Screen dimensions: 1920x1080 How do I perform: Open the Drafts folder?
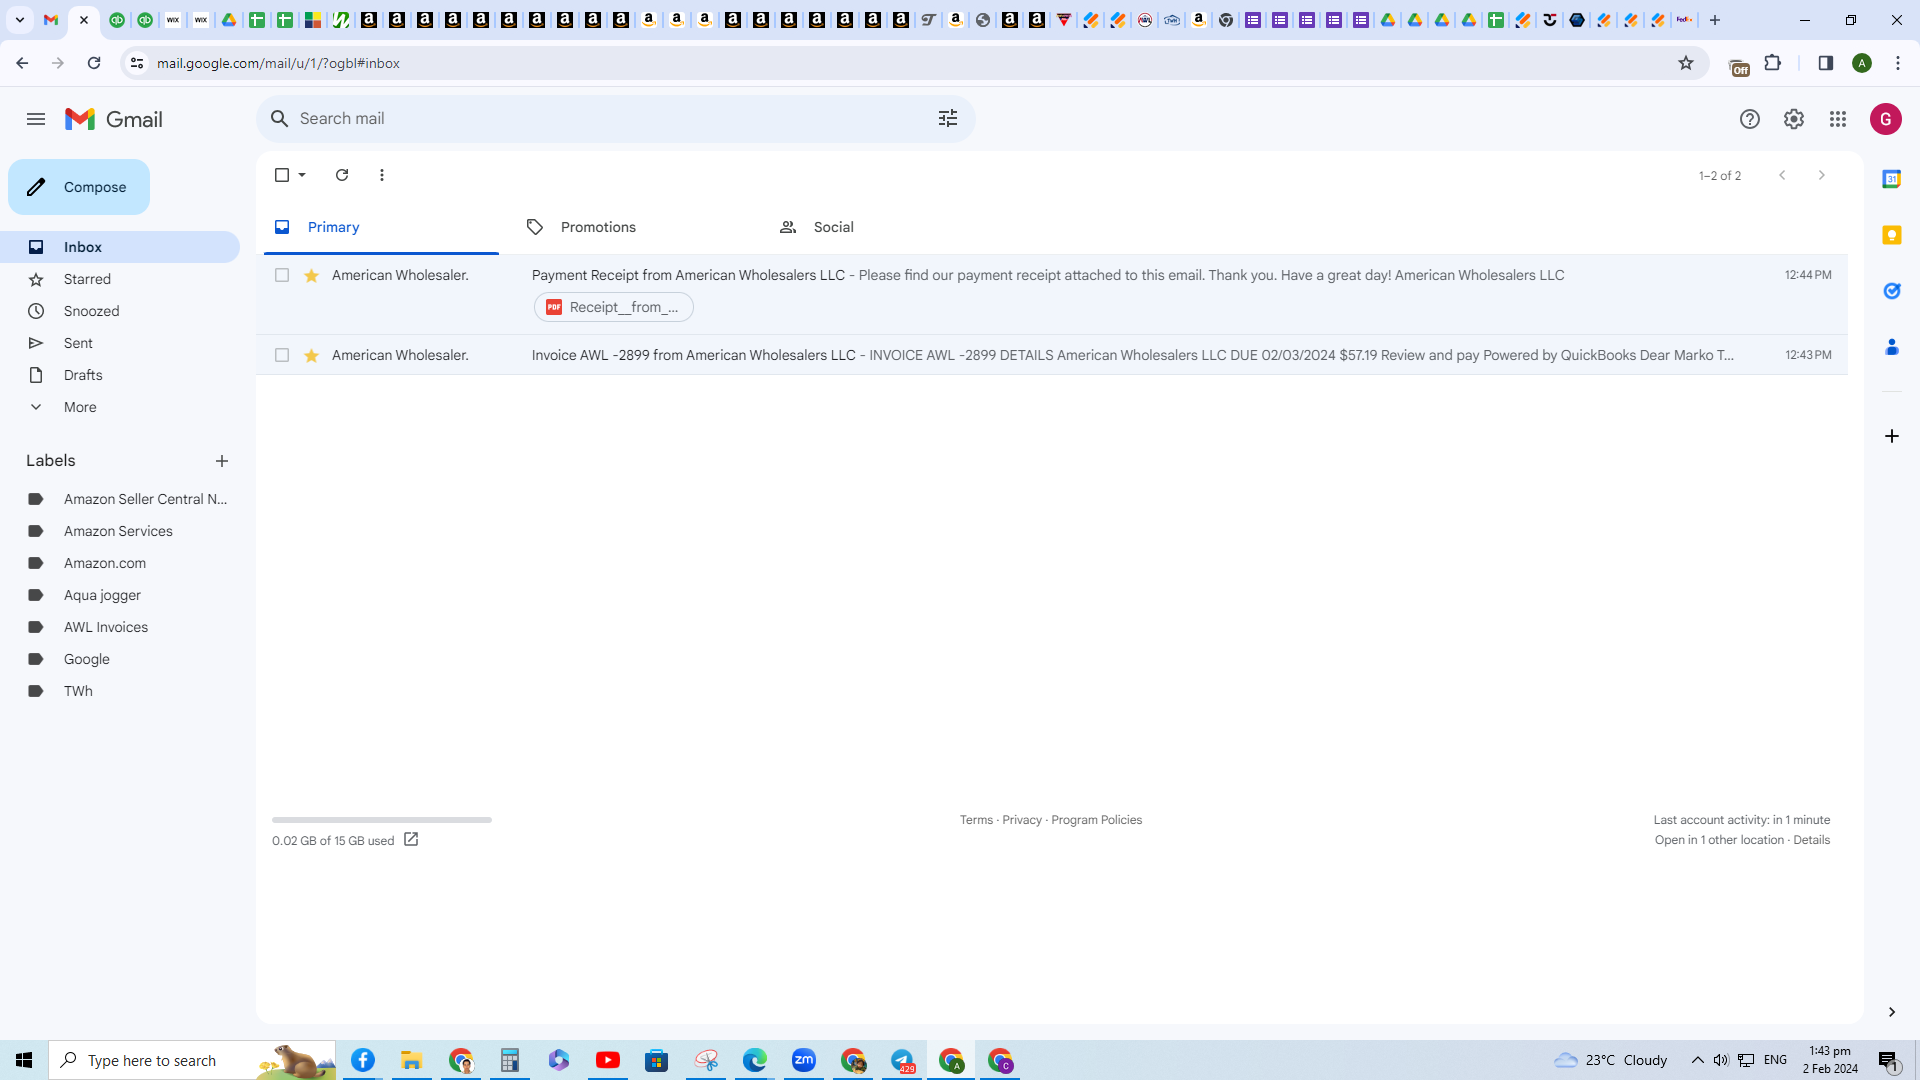[x=120, y=375]
